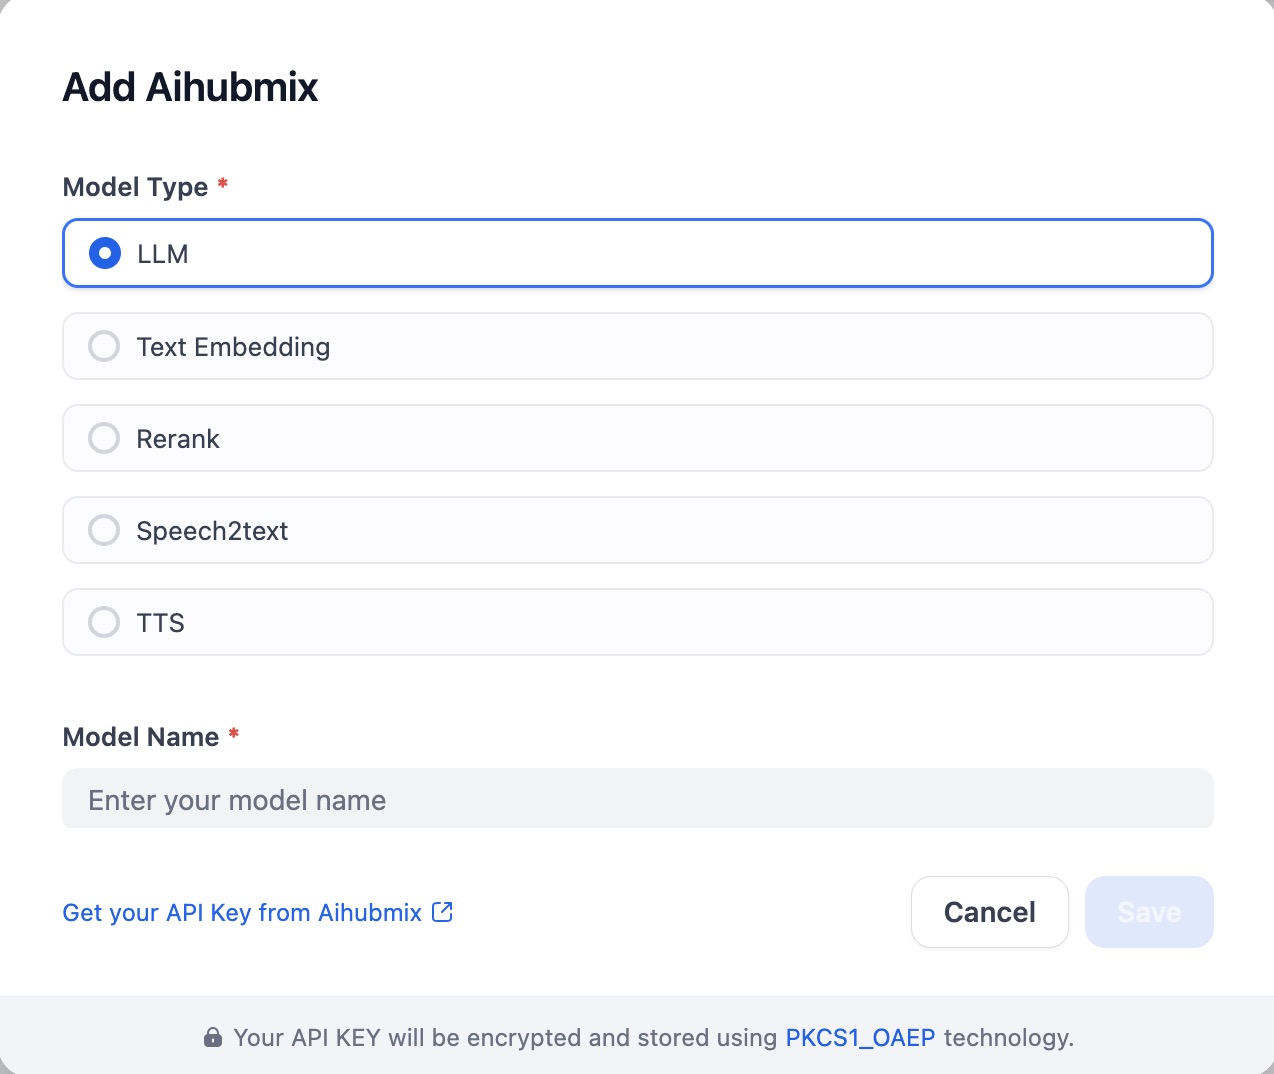
Task: Select the LLM radio button
Action: (105, 254)
